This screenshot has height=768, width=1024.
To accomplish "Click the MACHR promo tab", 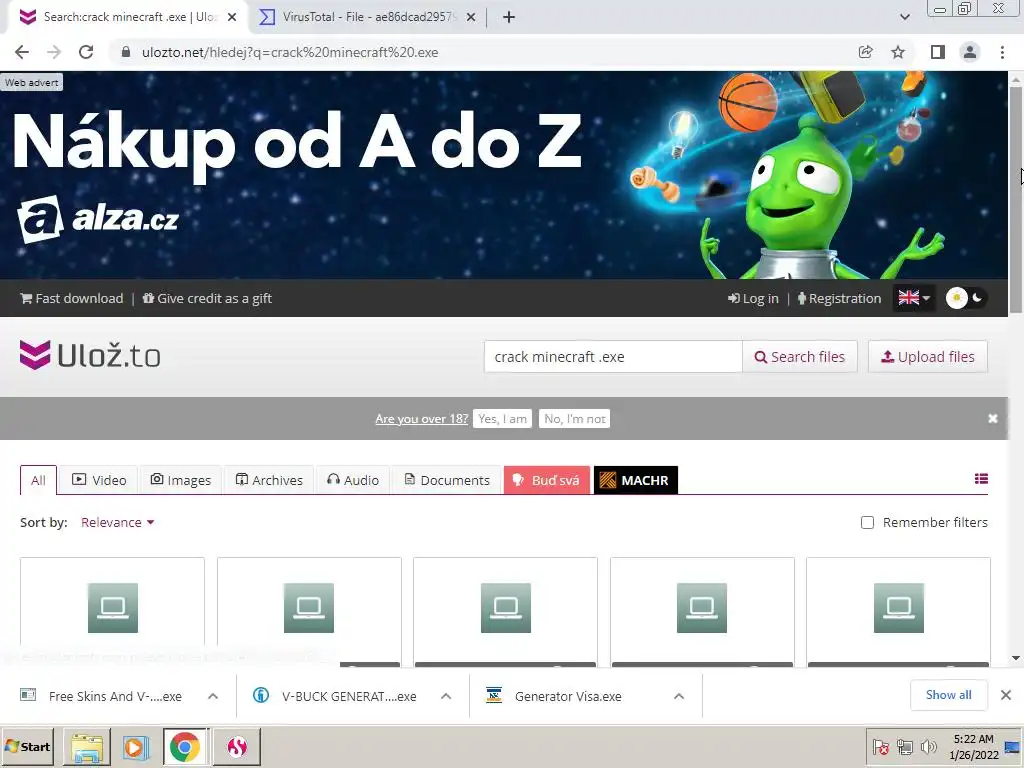I will pyautogui.click(x=635, y=480).
